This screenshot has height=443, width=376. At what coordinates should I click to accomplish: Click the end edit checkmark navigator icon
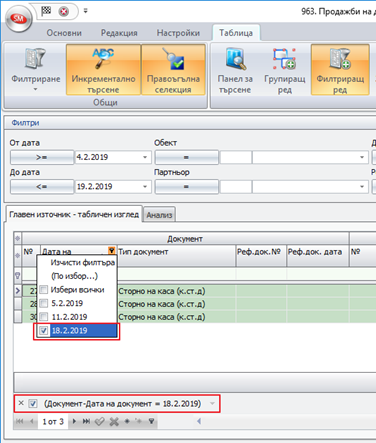point(99,422)
